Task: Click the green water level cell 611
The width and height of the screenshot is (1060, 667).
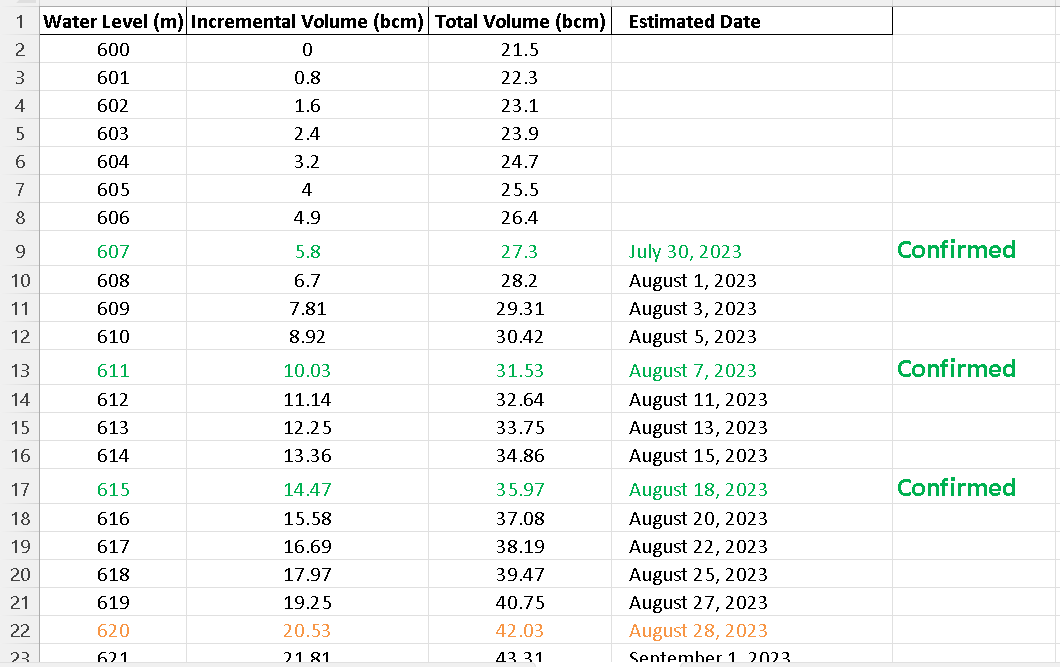Action: pyautogui.click(x=113, y=370)
